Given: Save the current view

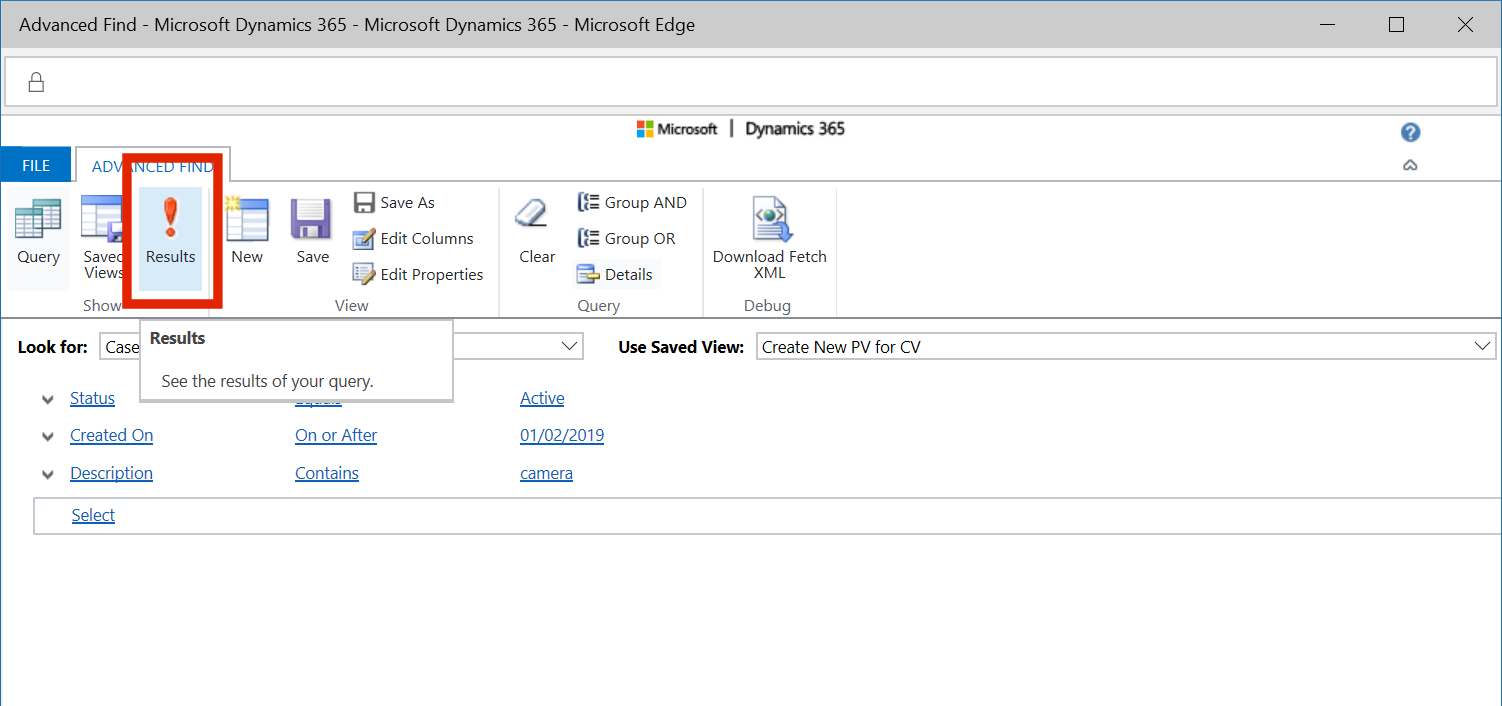Looking at the screenshot, I should point(312,232).
